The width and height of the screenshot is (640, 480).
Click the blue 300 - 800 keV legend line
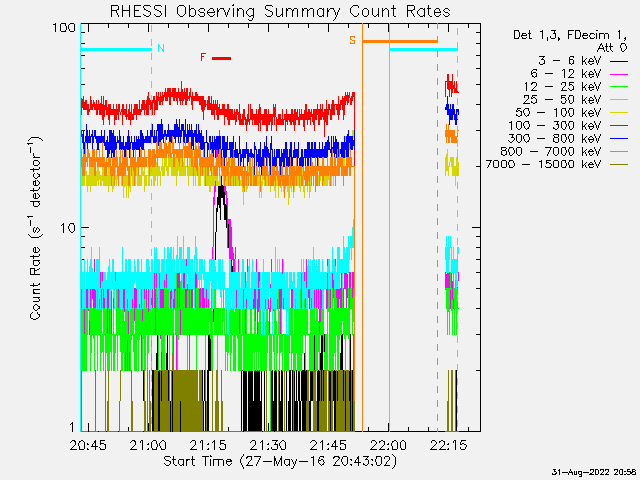pos(619,139)
